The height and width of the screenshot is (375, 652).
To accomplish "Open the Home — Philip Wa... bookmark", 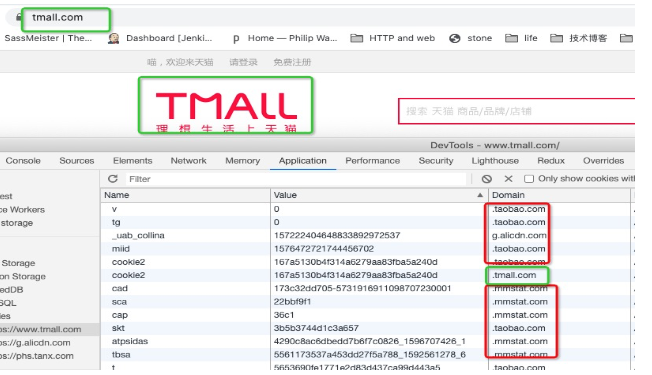I will (292, 38).
